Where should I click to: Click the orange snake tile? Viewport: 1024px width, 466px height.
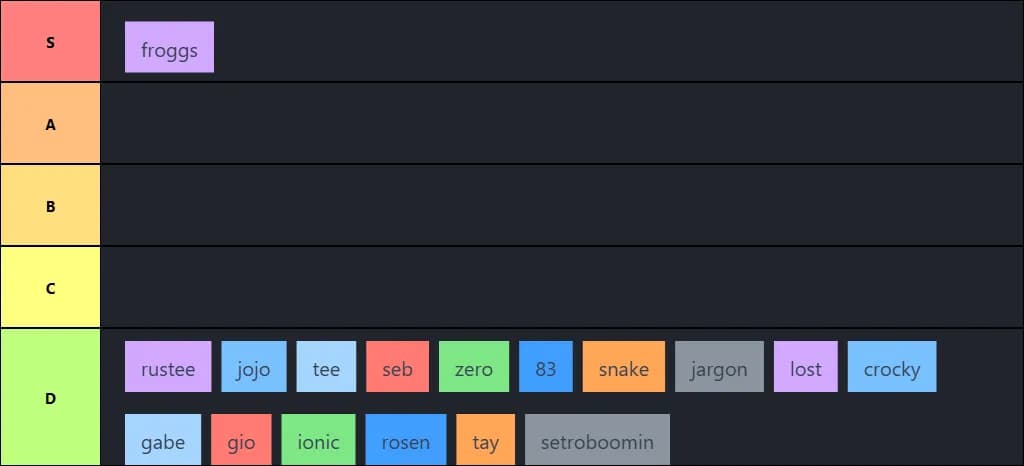(x=624, y=367)
